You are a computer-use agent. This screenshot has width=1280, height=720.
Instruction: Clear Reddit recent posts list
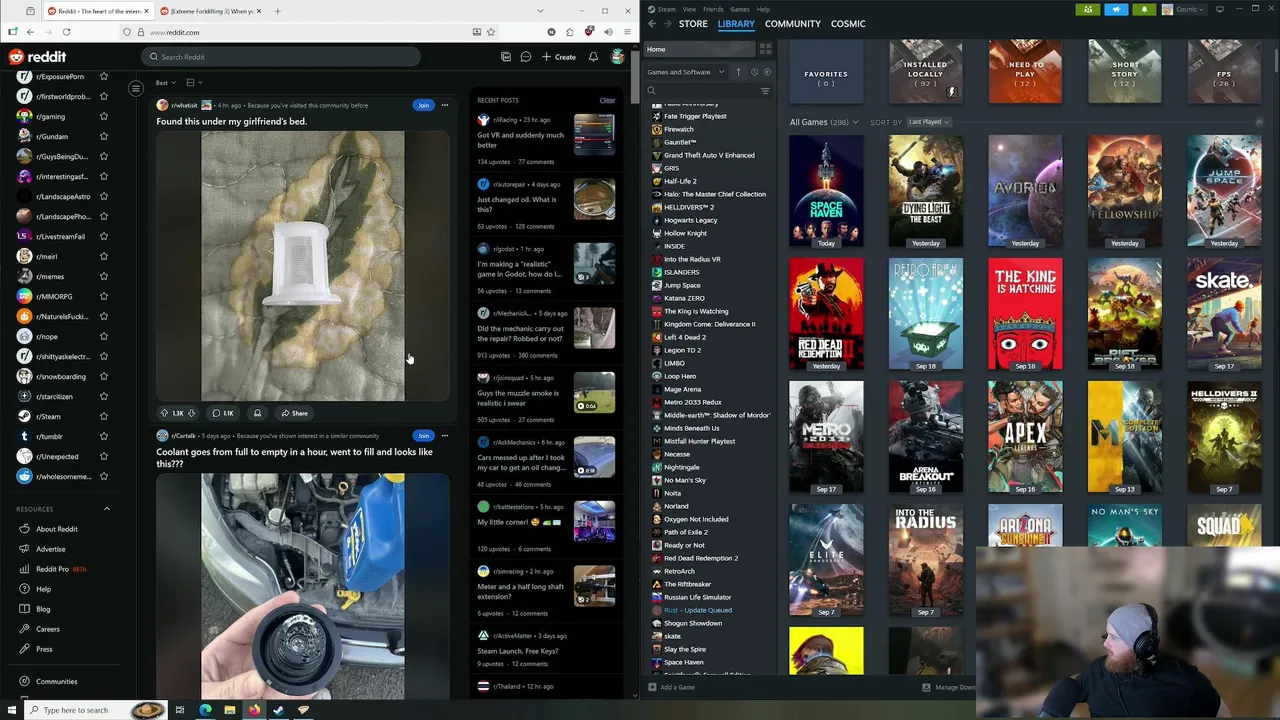[x=607, y=100]
